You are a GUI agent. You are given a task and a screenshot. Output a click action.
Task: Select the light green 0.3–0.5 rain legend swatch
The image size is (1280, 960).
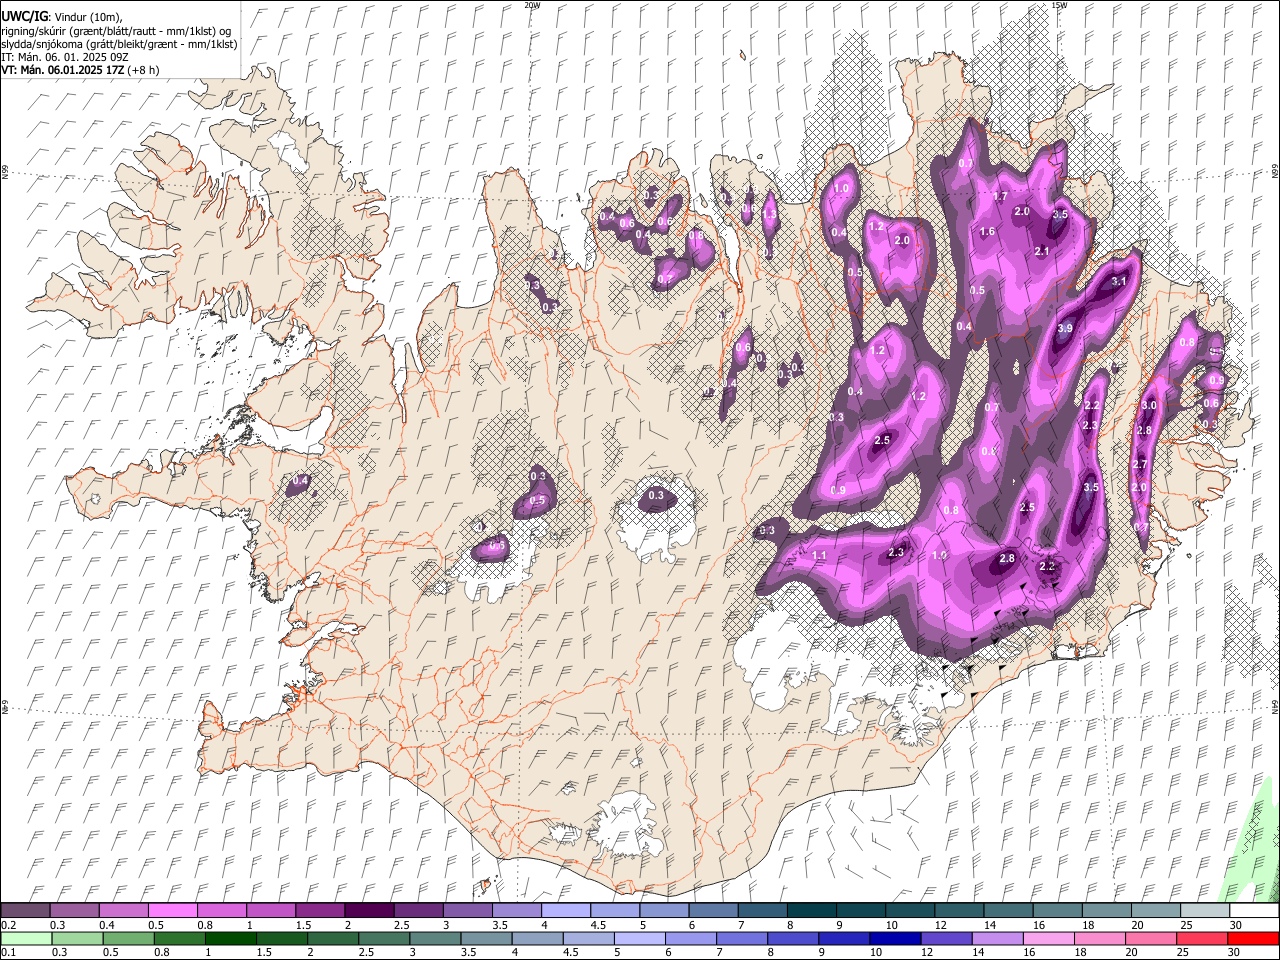click(x=77, y=938)
